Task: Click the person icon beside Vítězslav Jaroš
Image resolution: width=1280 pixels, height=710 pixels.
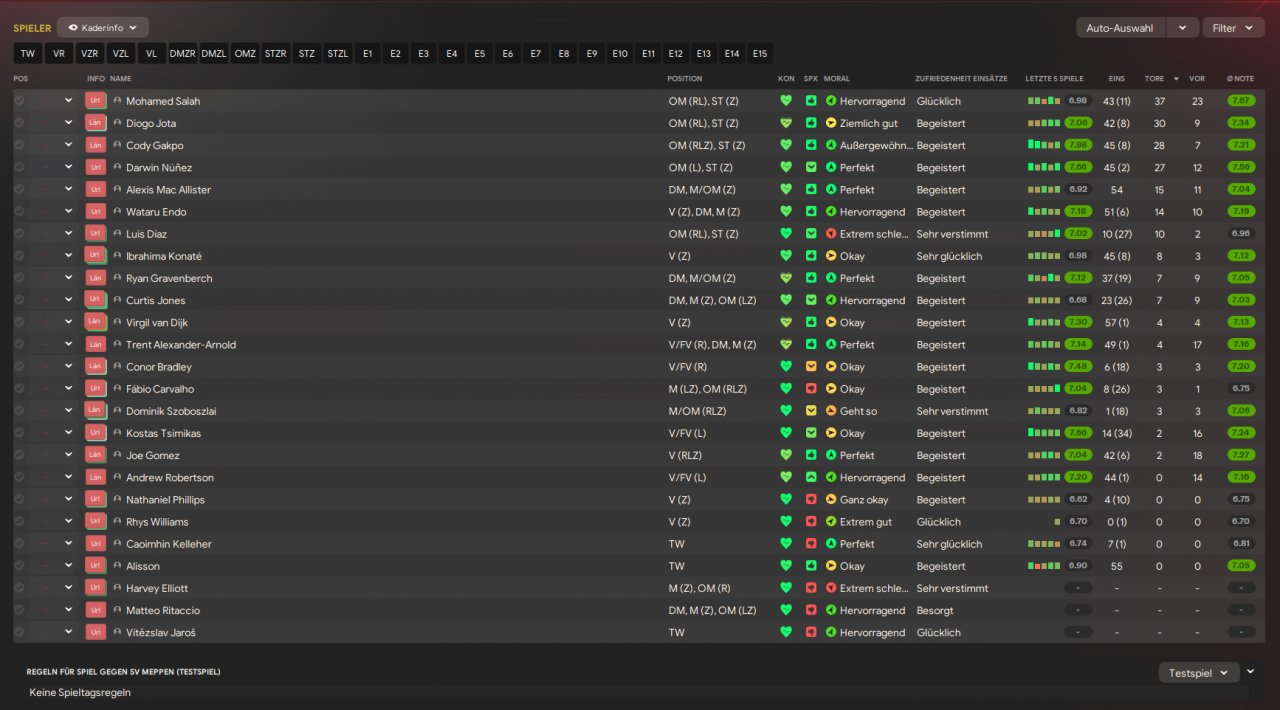Action: [117, 632]
